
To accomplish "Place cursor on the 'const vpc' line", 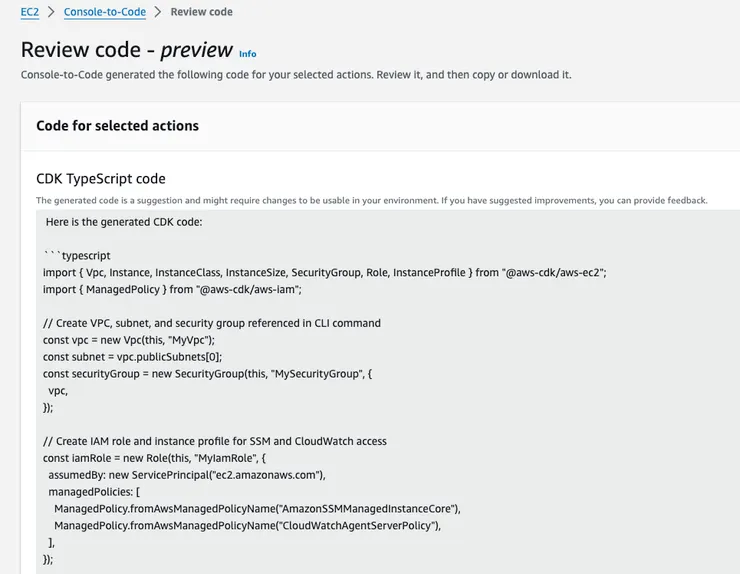I will pos(129,340).
